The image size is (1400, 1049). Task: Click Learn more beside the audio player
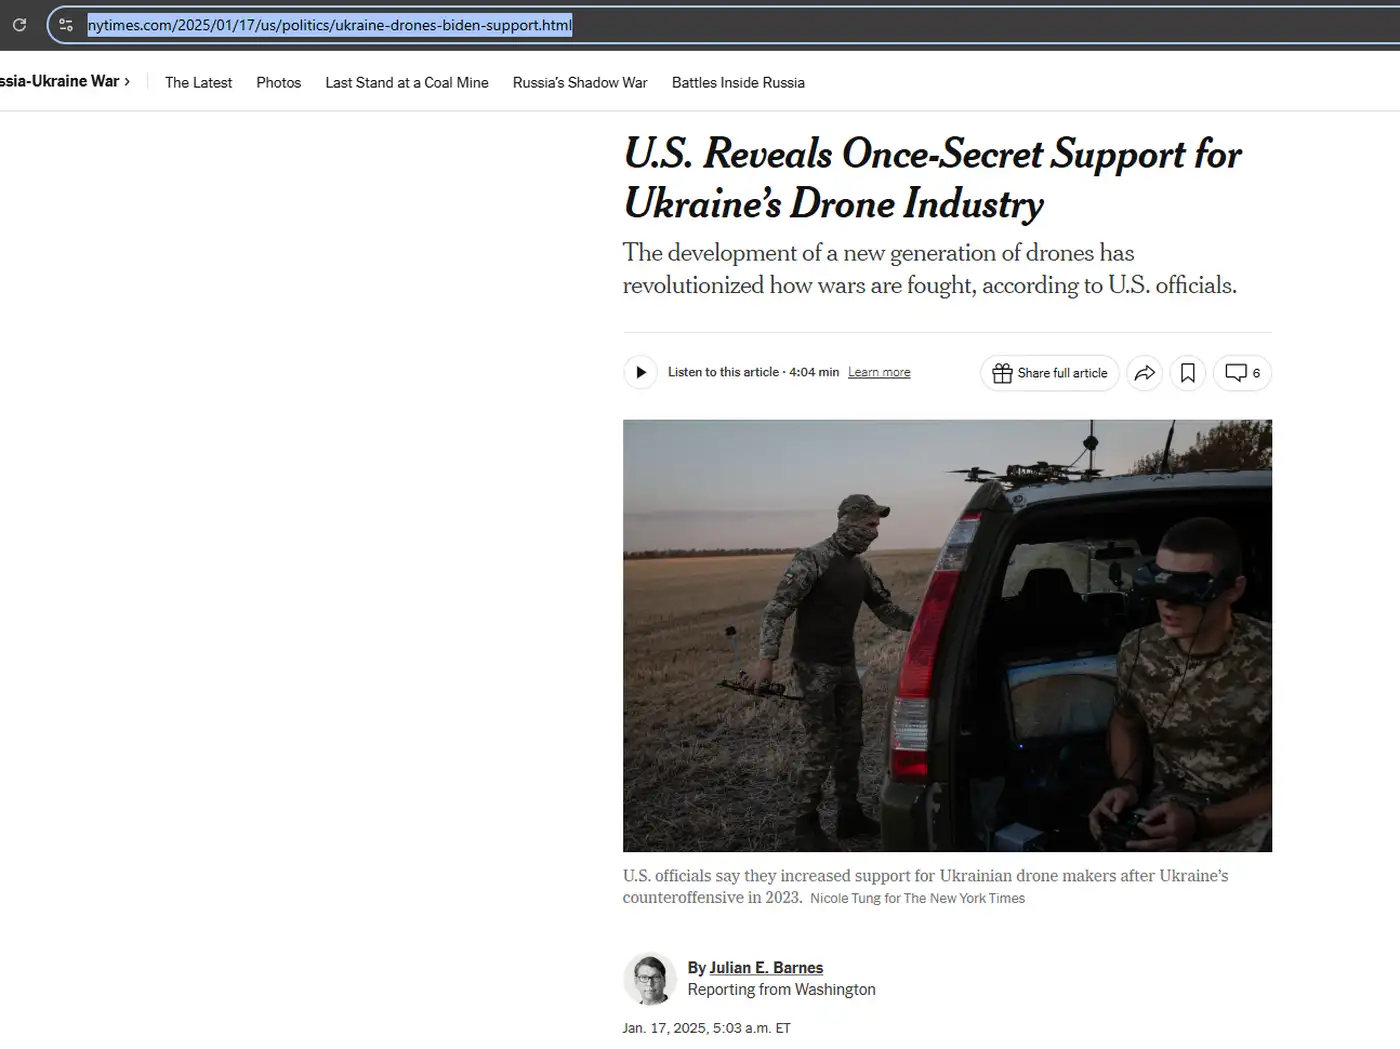click(878, 373)
